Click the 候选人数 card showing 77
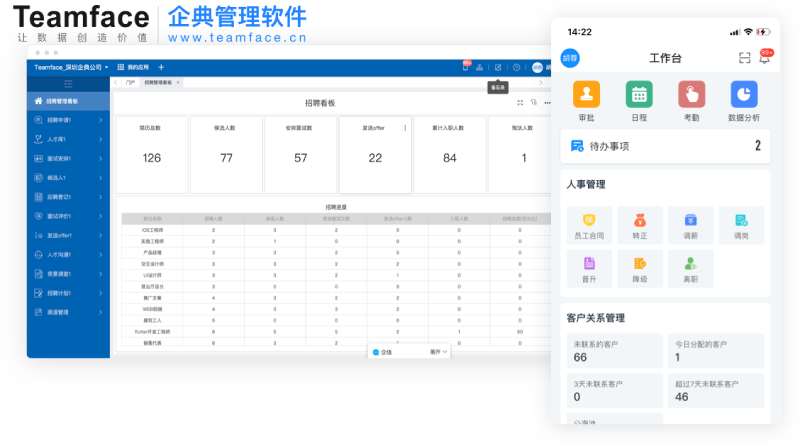The height and width of the screenshot is (447, 800). [226, 155]
